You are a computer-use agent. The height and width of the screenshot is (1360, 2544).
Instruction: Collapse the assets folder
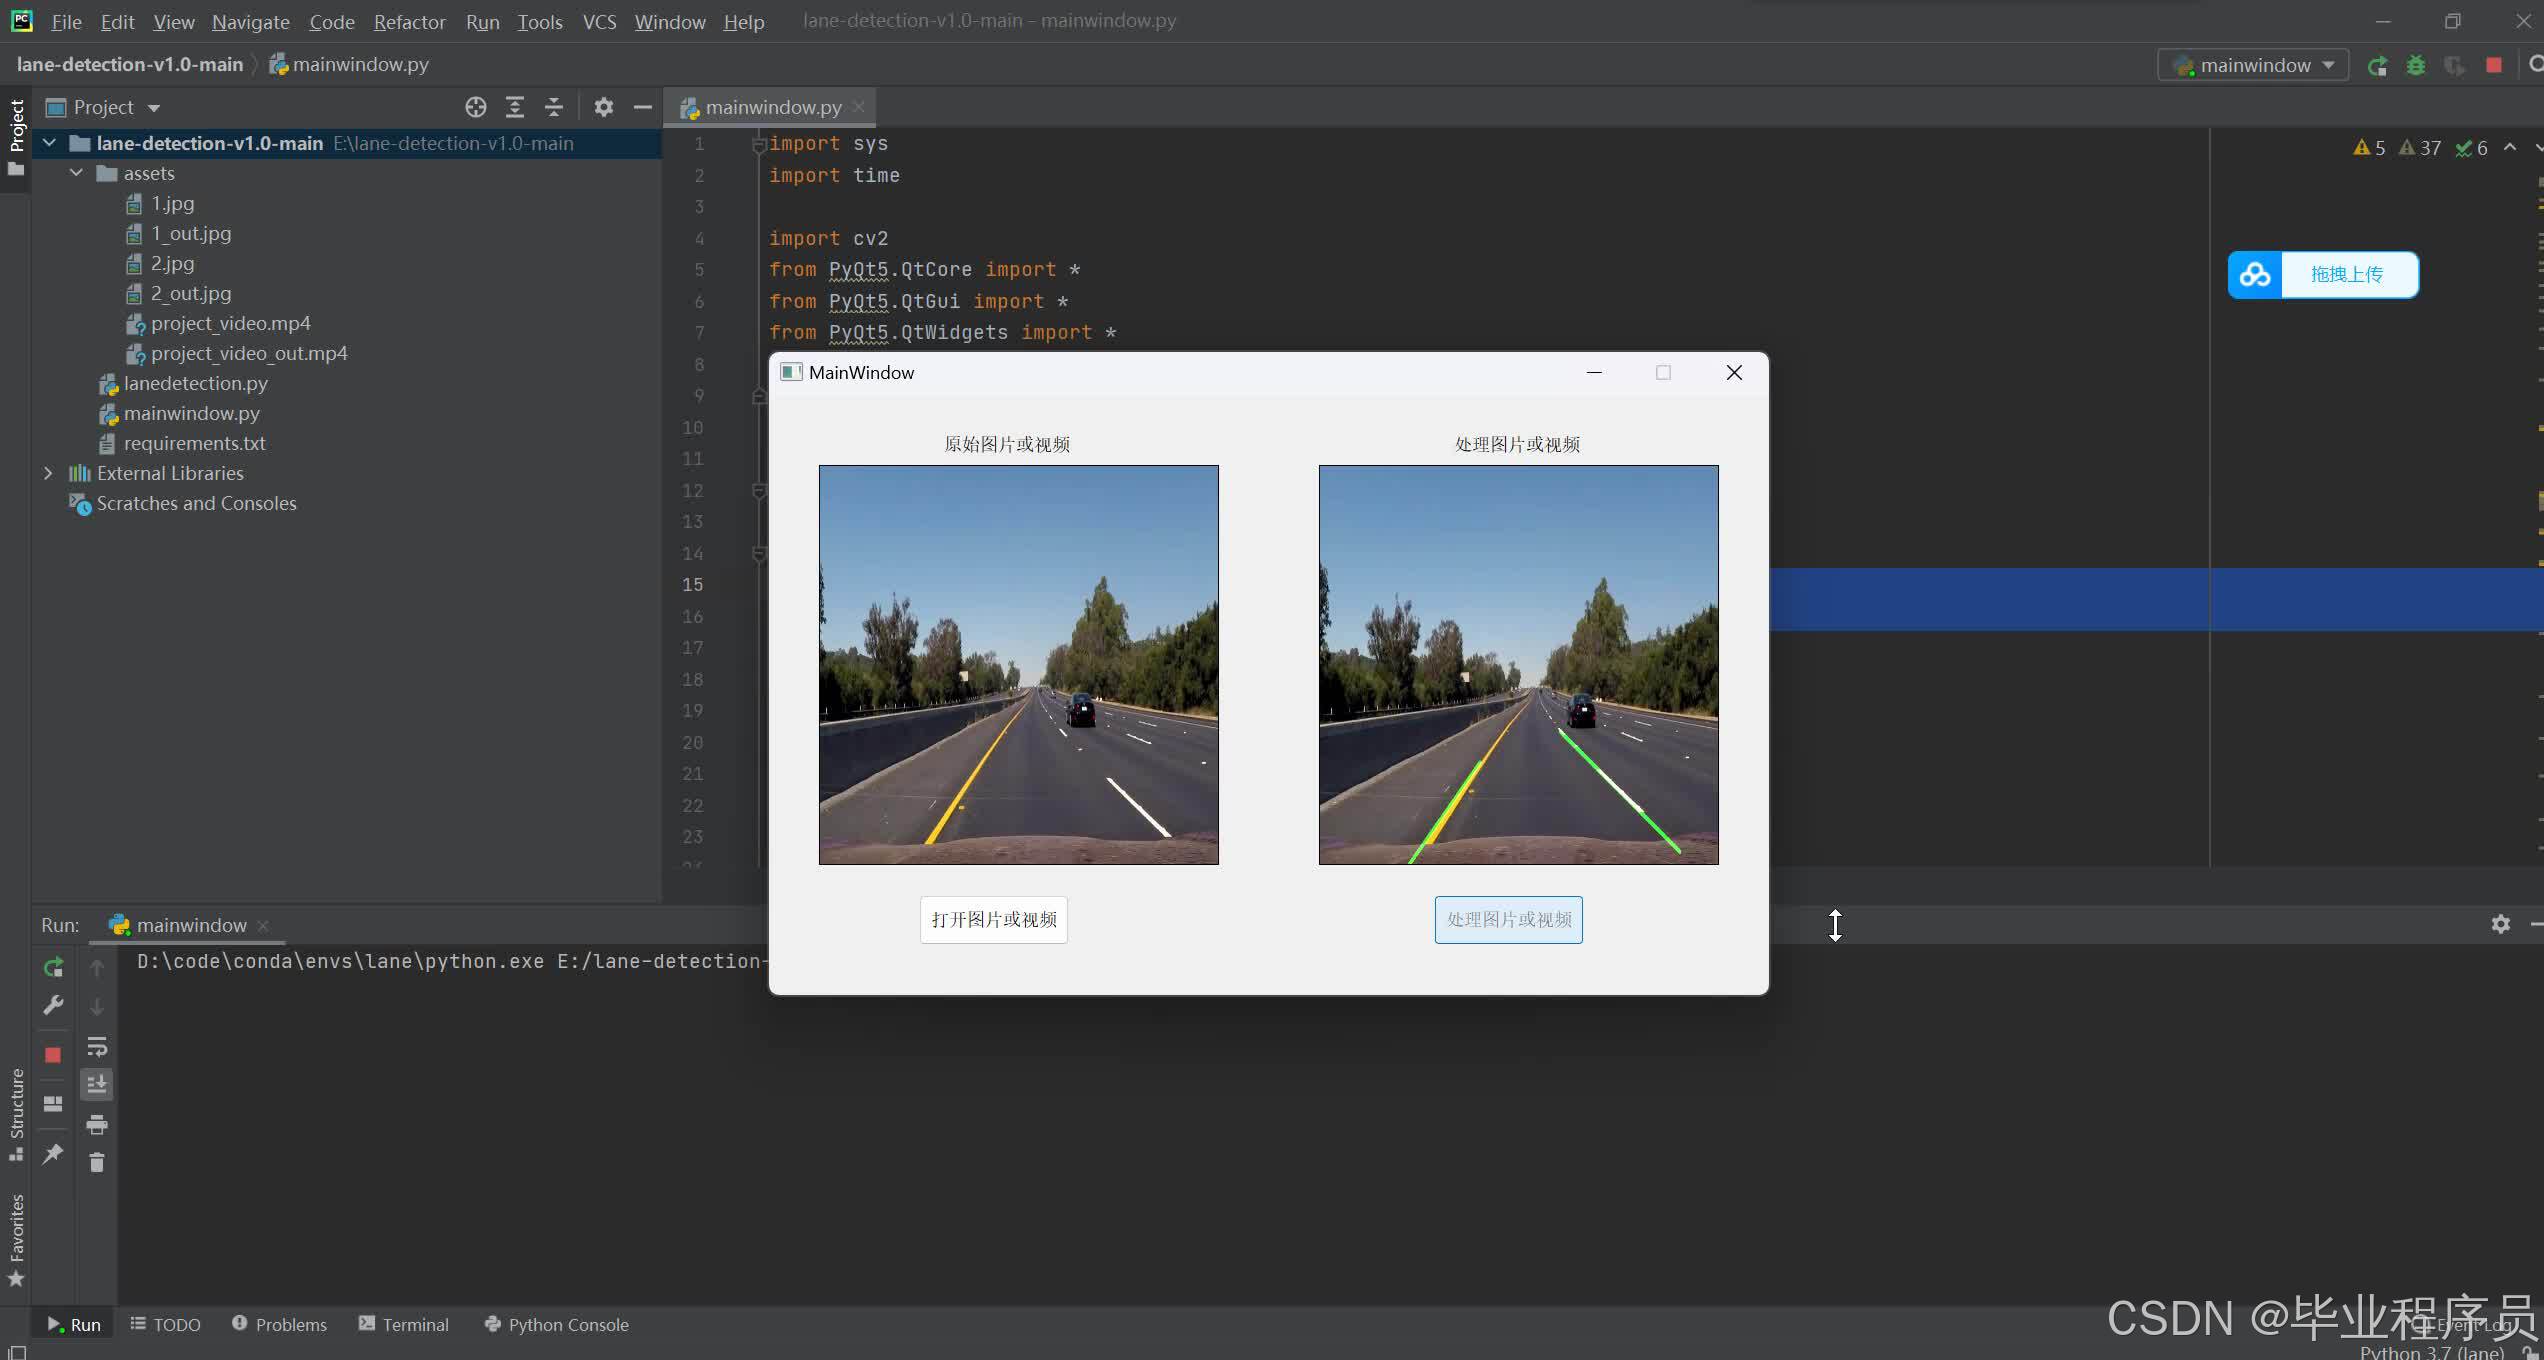(x=76, y=173)
